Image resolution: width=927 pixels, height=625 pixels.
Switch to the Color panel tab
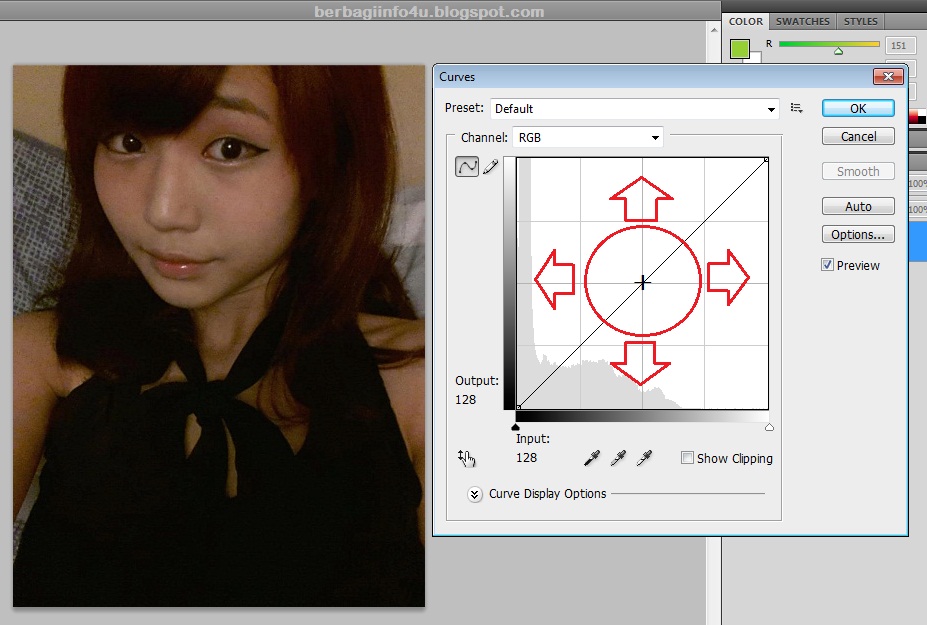click(x=746, y=21)
